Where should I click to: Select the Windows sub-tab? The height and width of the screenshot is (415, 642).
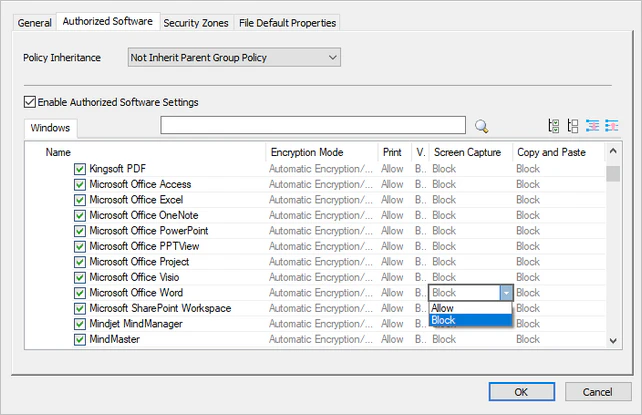pyautogui.click(x=50, y=128)
